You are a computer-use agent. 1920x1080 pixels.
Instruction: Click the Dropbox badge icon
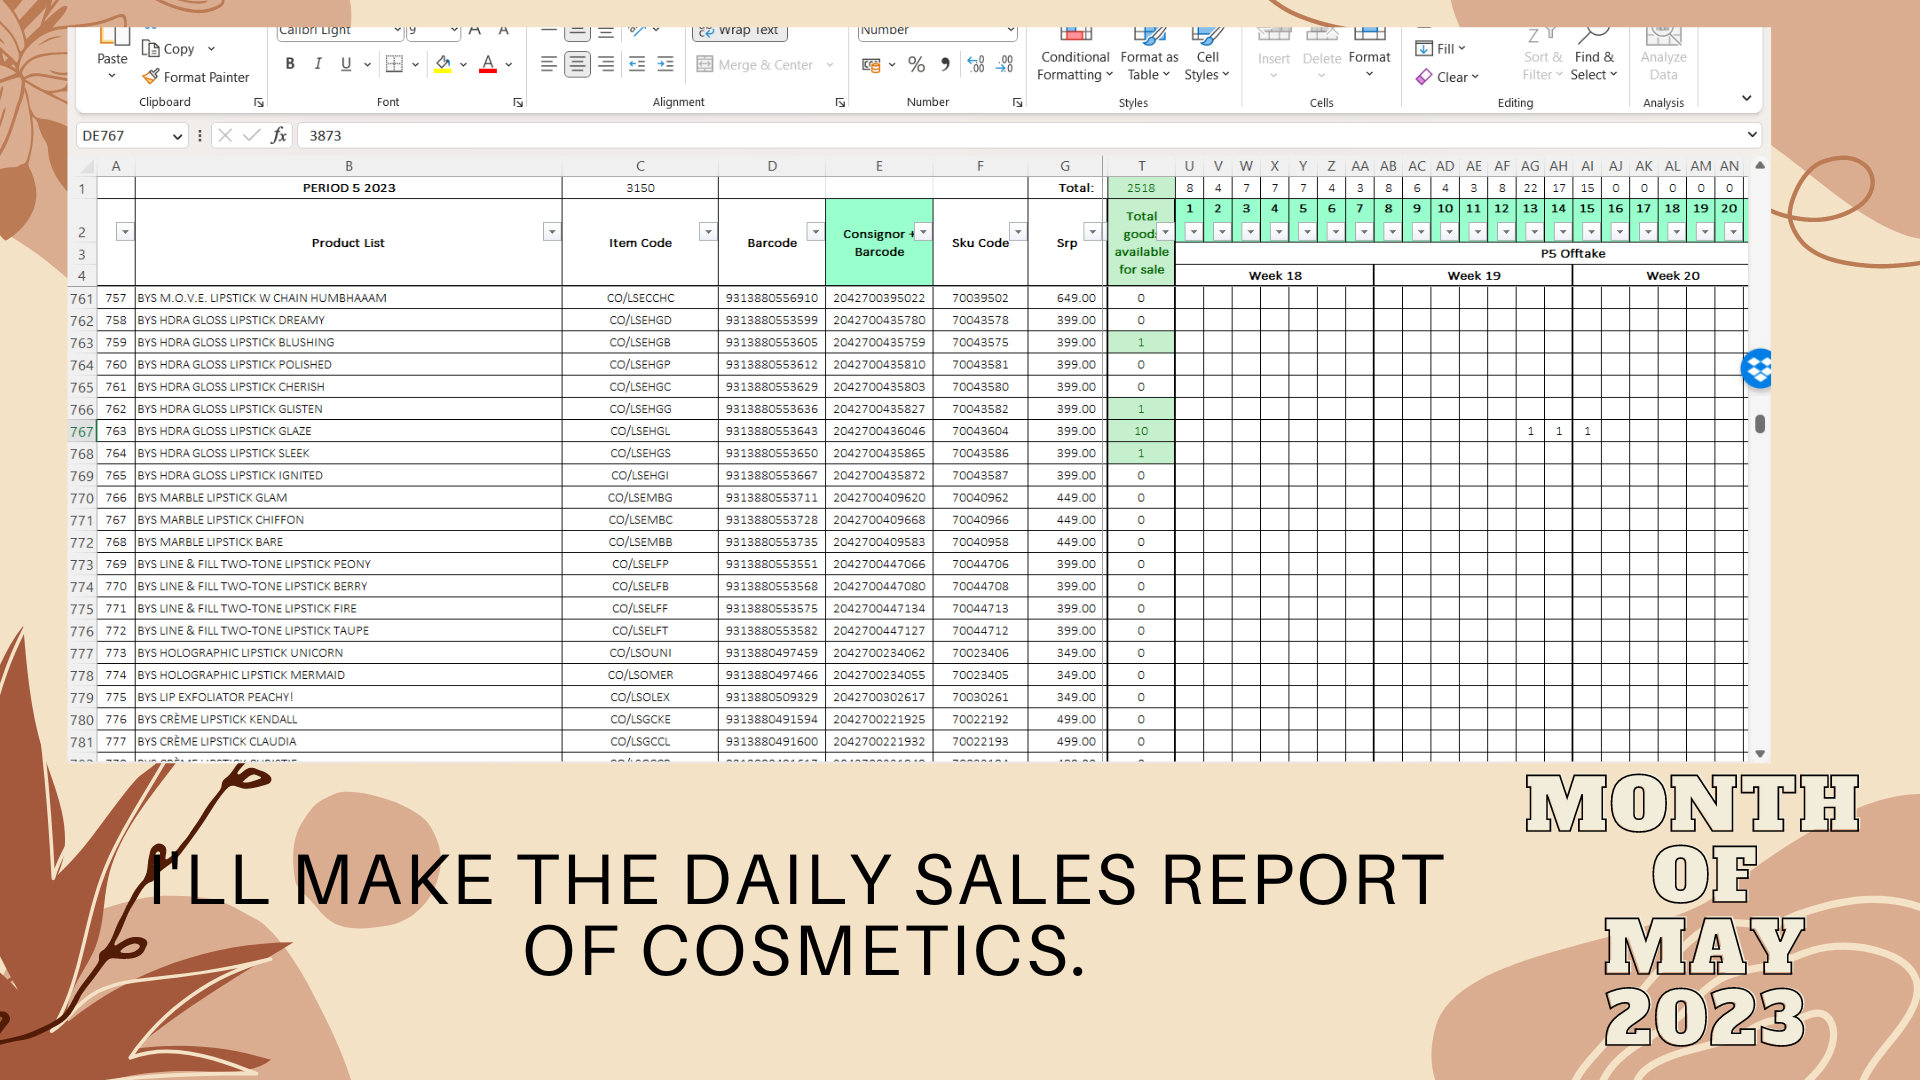[1757, 369]
